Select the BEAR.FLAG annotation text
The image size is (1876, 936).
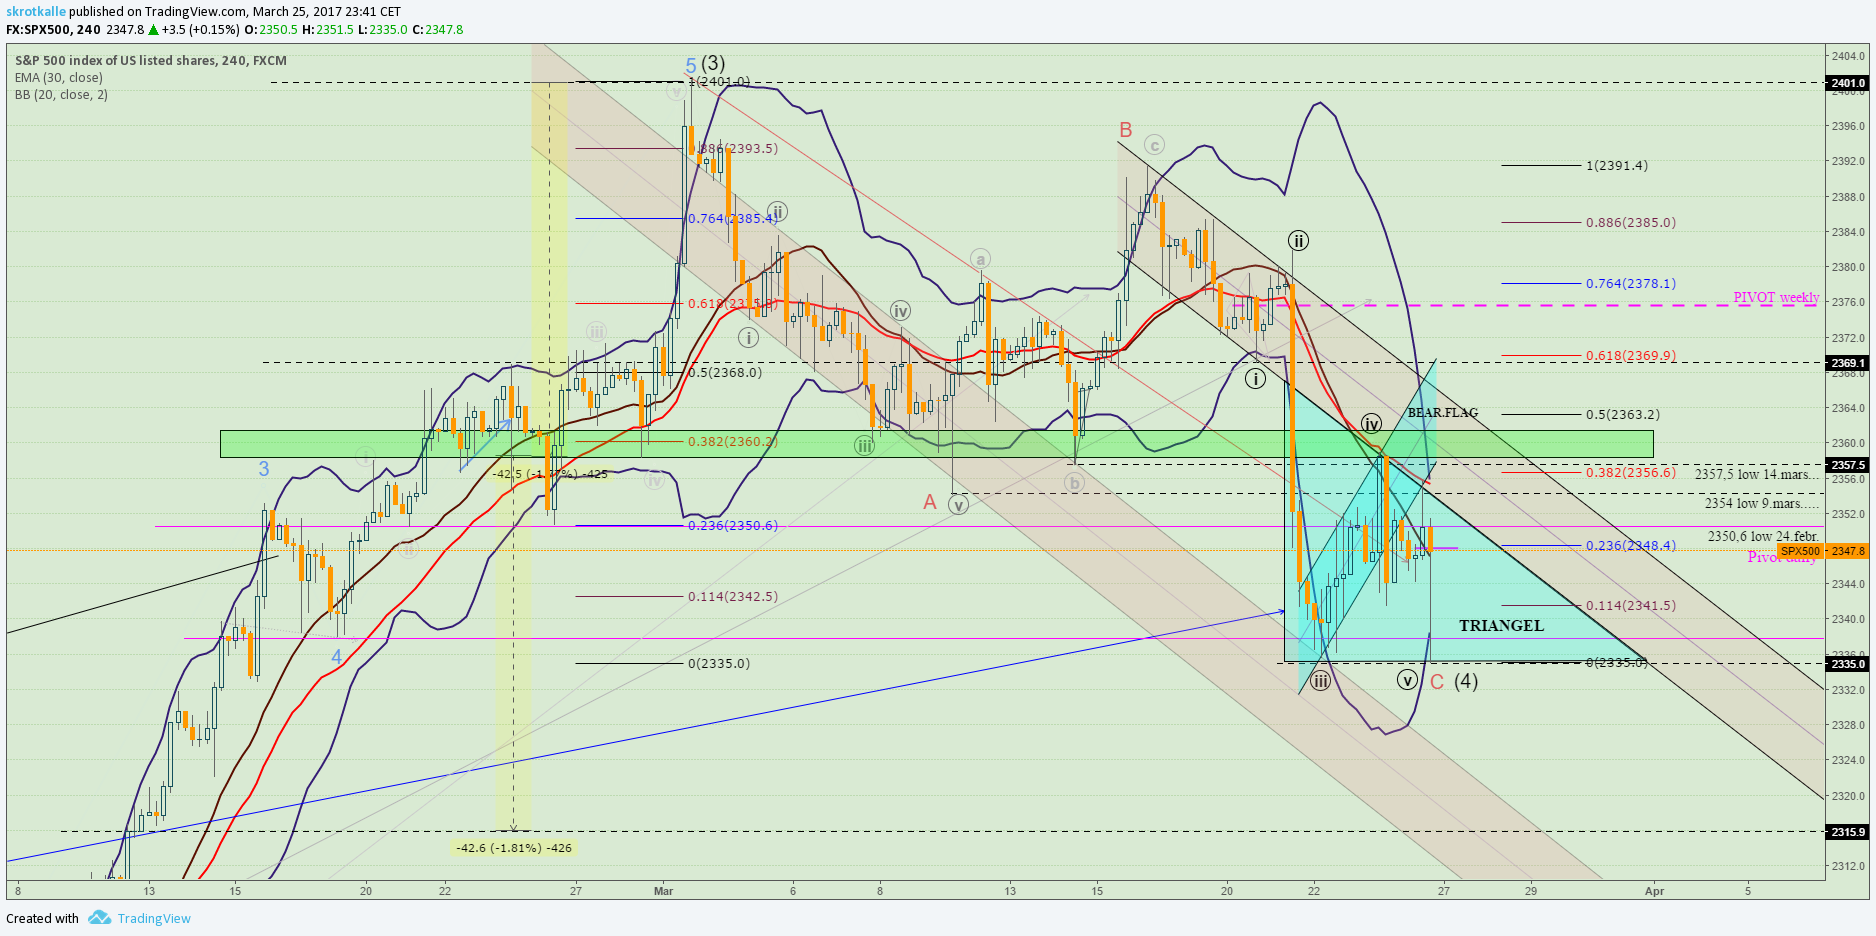point(1442,413)
